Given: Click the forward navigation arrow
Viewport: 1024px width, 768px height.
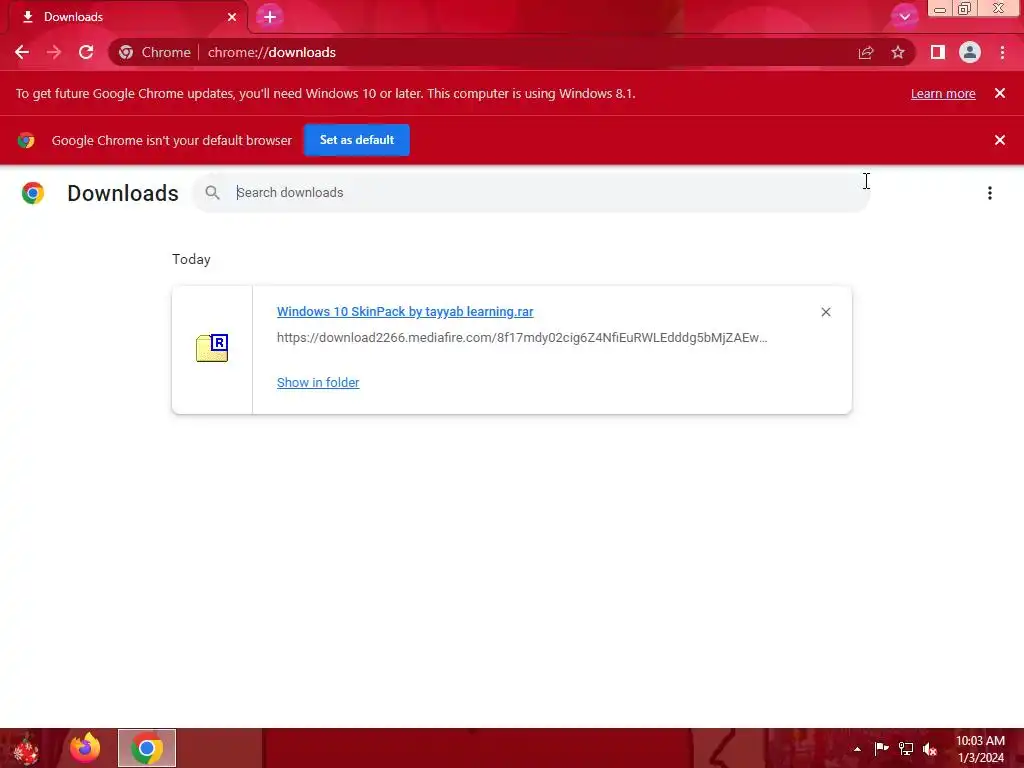Looking at the screenshot, I should point(54,52).
